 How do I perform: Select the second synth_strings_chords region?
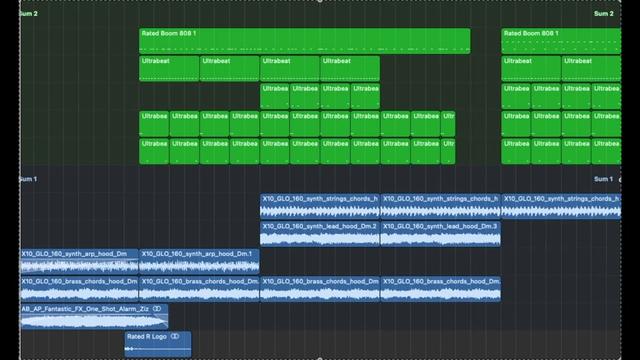tap(440, 206)
